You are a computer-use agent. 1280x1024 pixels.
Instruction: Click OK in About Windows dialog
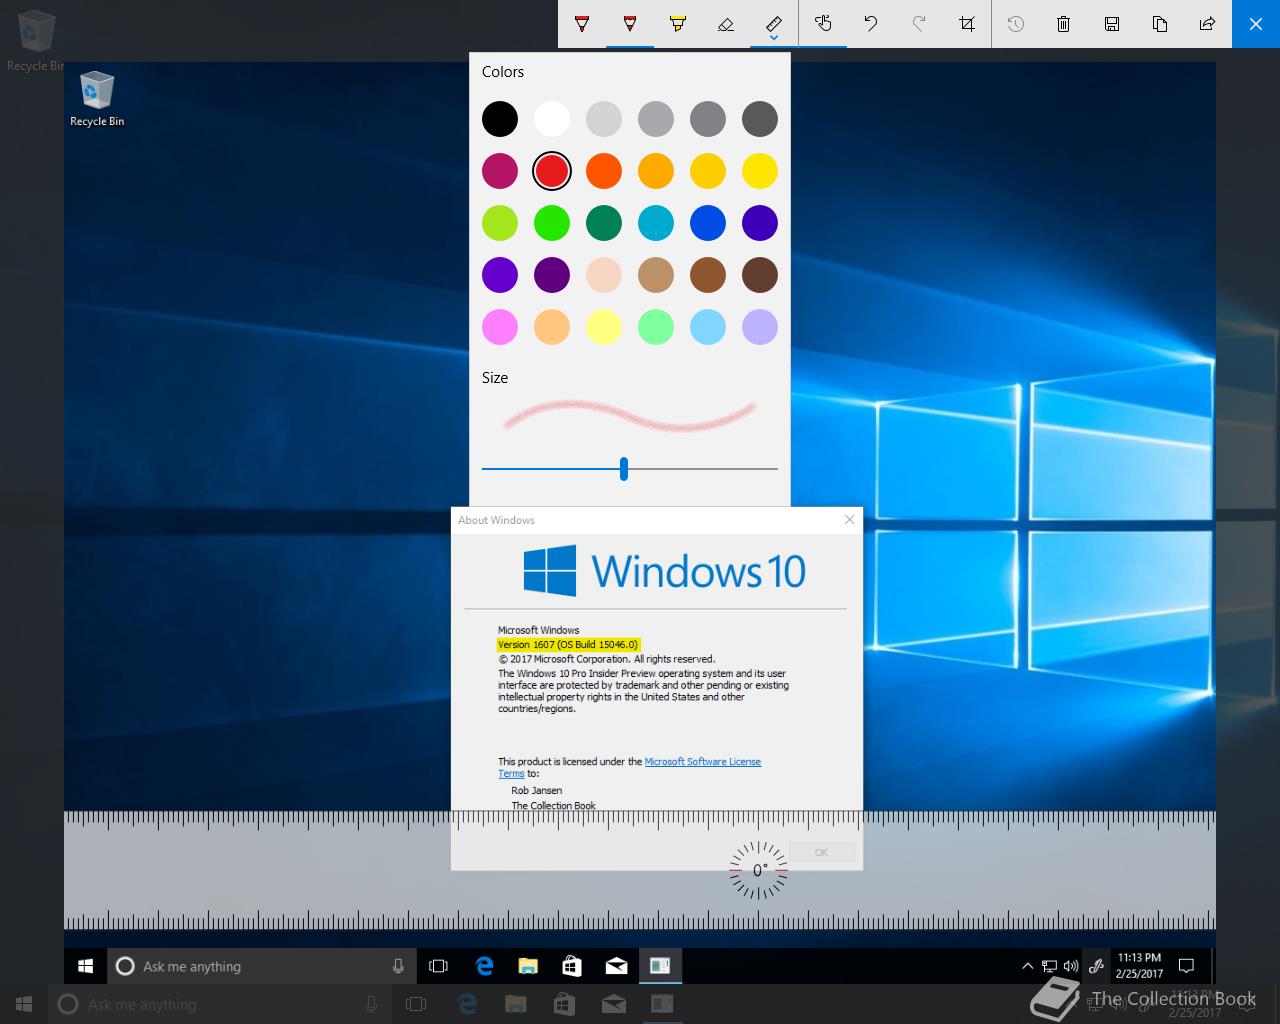[821, 852]
